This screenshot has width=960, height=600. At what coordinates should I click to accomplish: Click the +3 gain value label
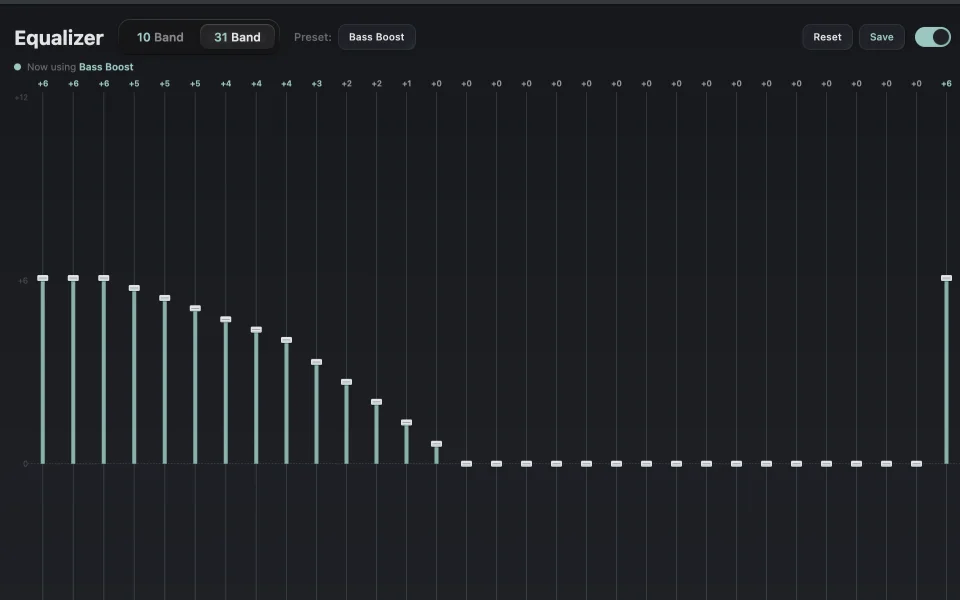coord(317,83)
